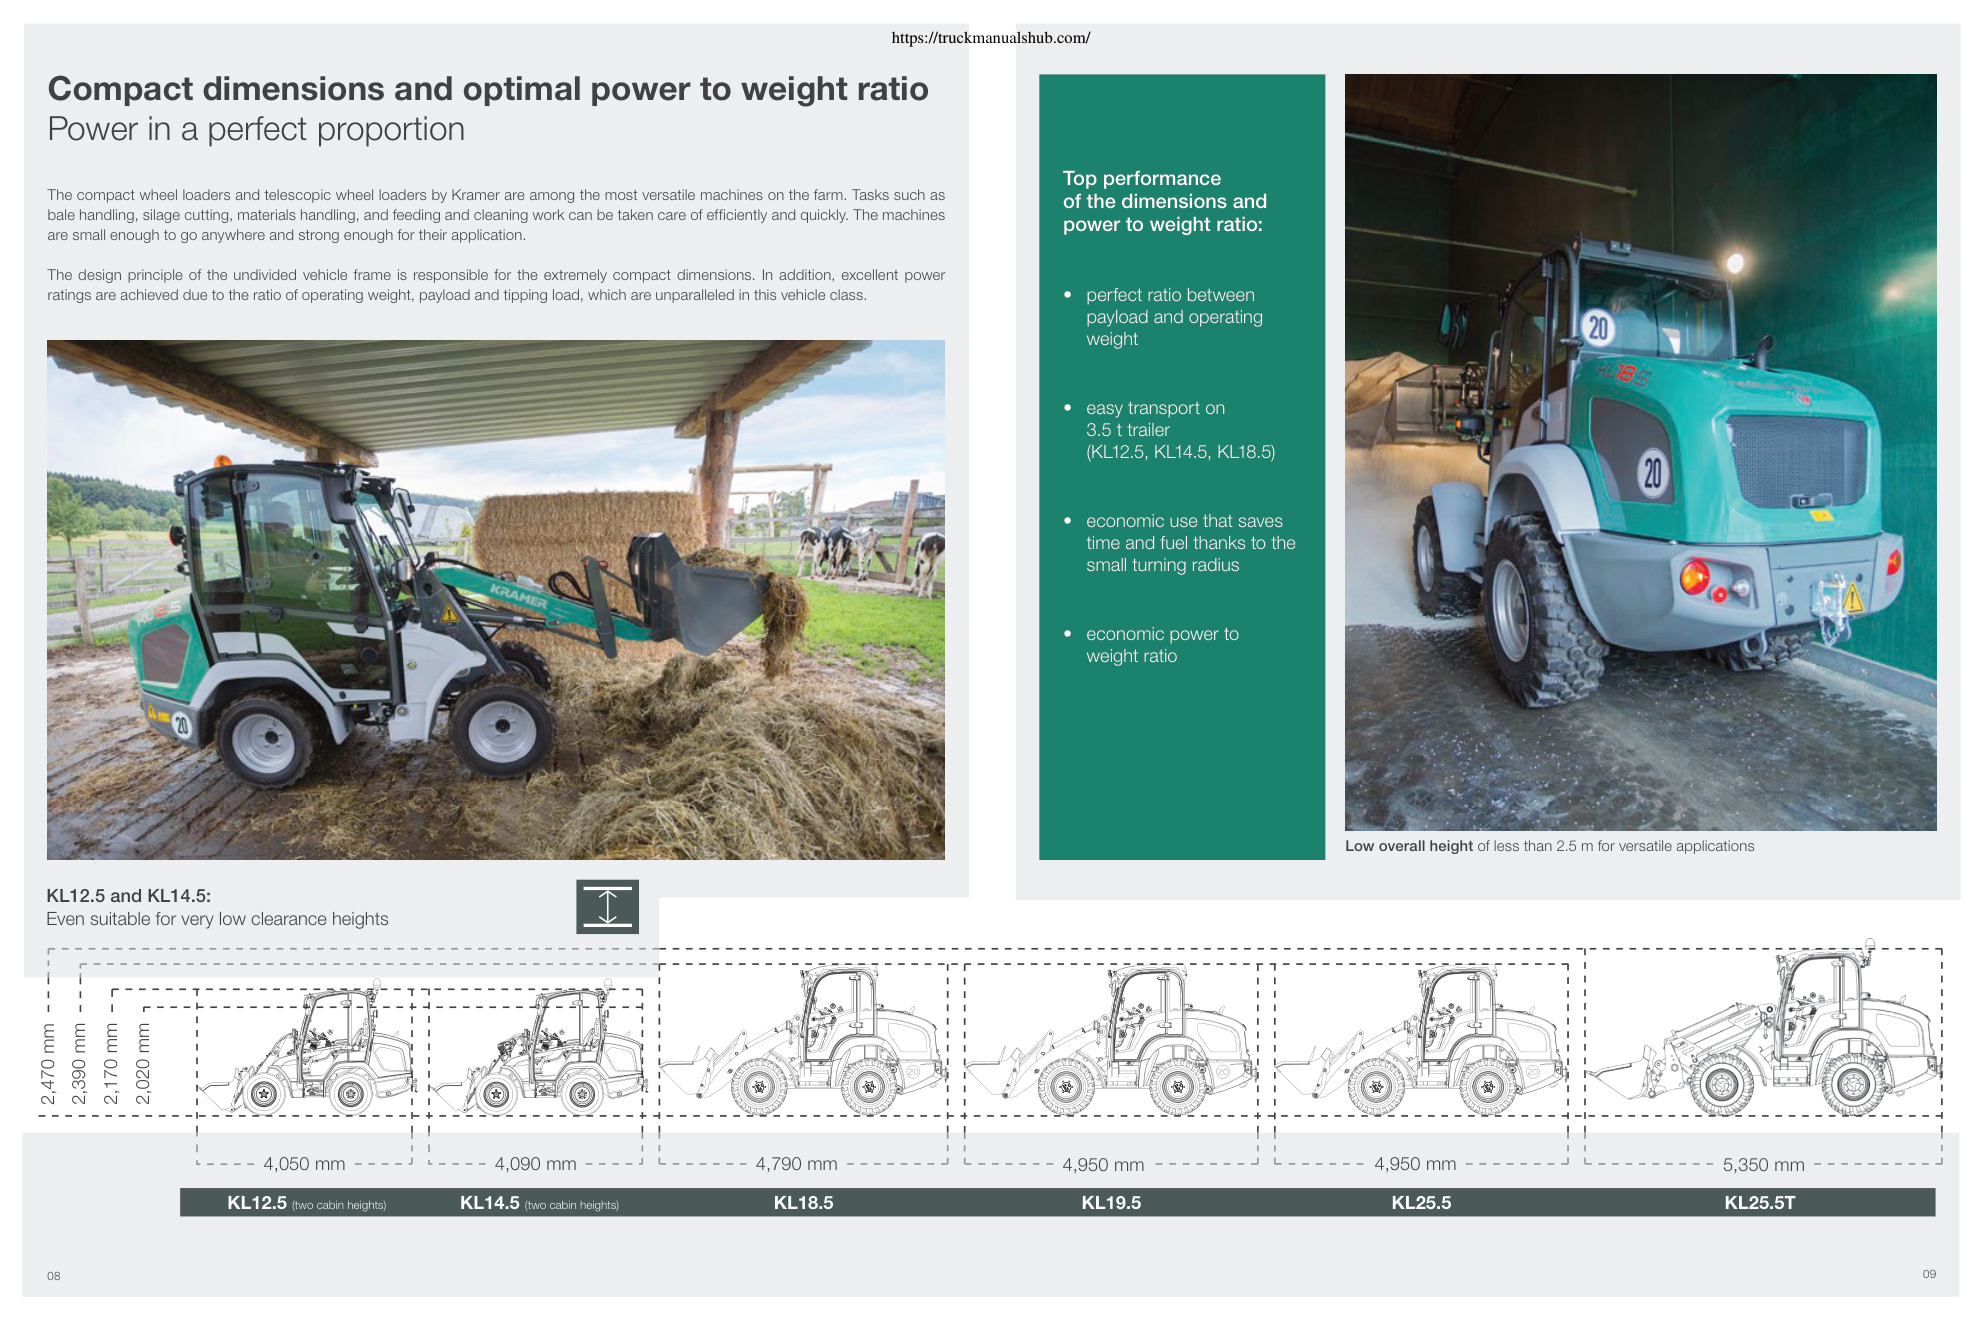Viewport: 1985px width, 1319px height.
Task: Click the heading 'Compact dimensions and optimal power to weight ratio'
Action: [x=488, y=89]
